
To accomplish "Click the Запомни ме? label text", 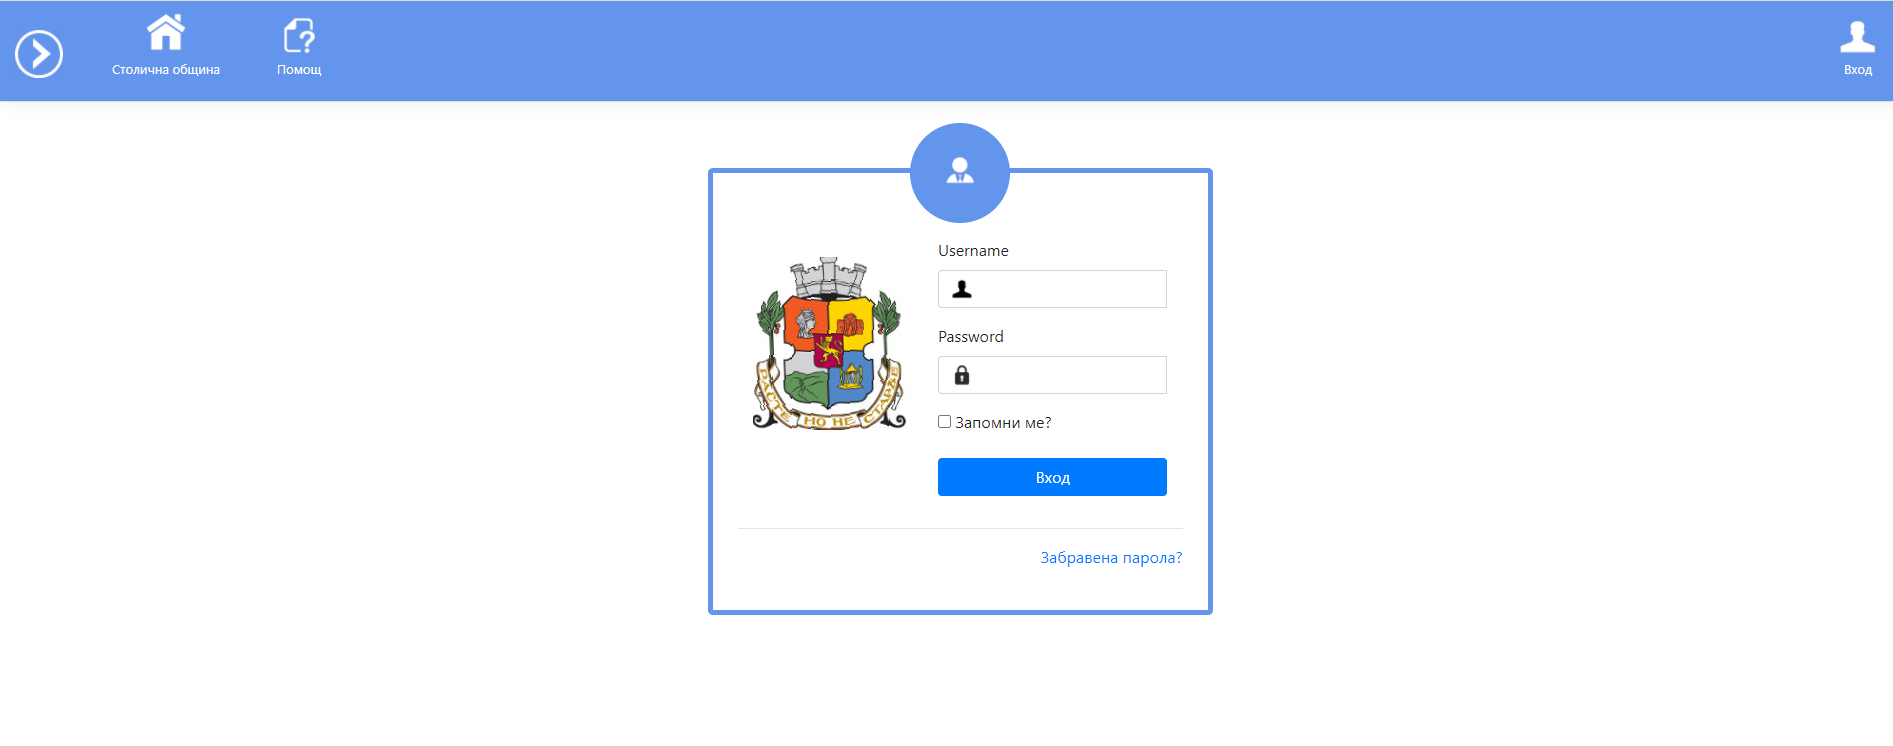I will [x=1003, y=423].
